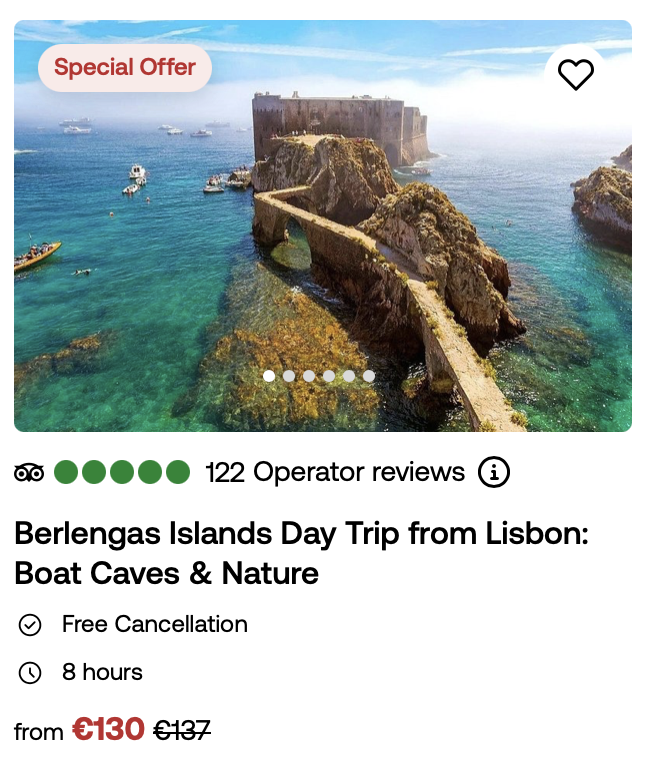Viewport: 648px width, 764px height.
Task: Click the crossed-out €137 original price
Action: click(181, 731)
